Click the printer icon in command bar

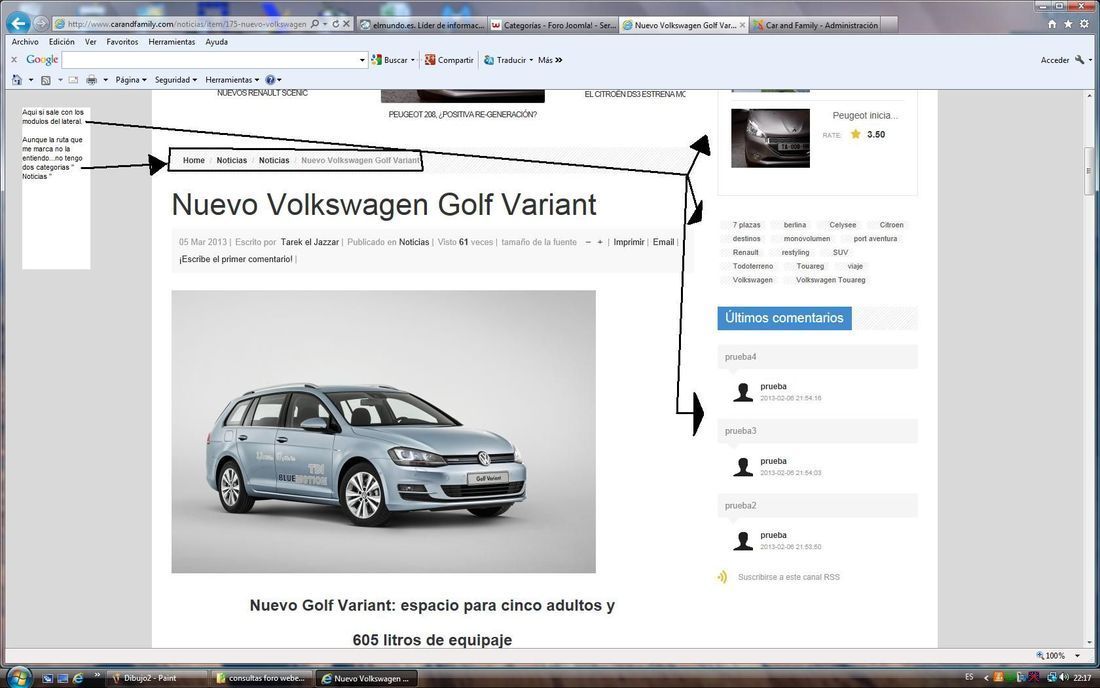pyautogui.click(x=91, y=80)
